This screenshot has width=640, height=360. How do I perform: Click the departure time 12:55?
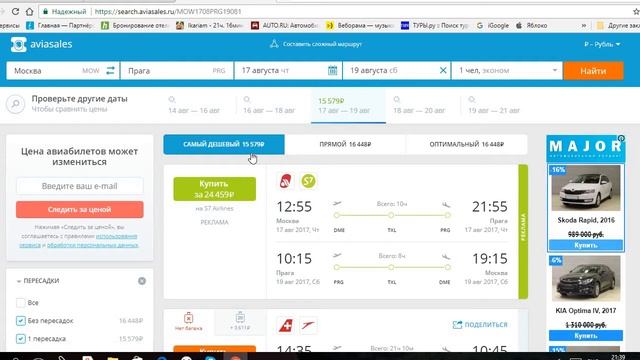294,207
